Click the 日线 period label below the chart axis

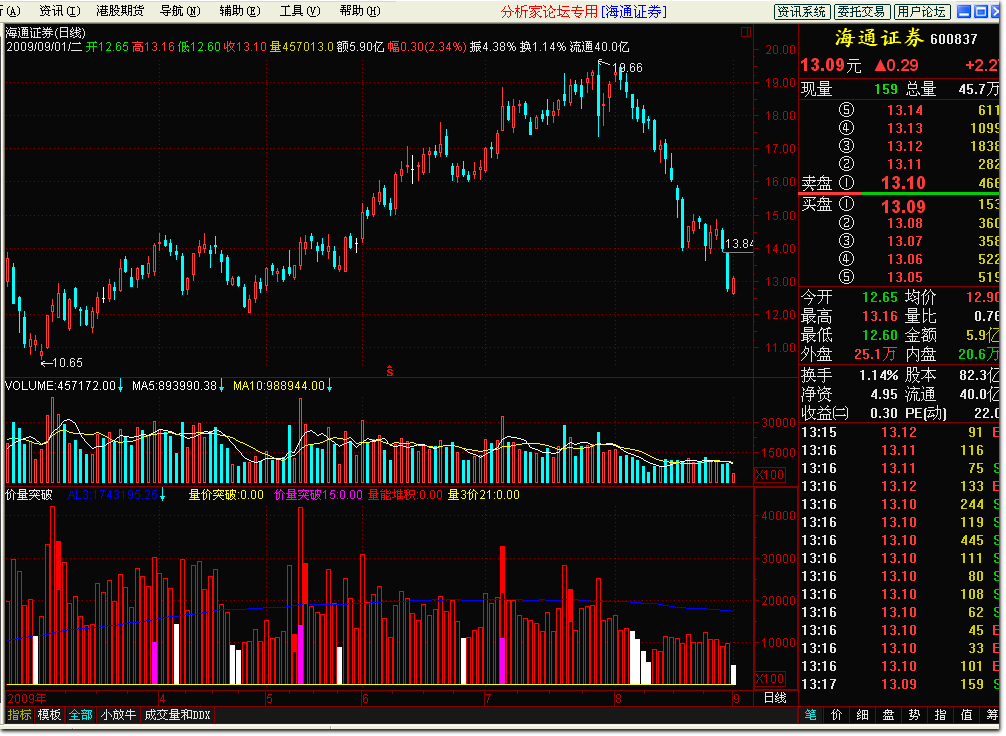pyautogui.click(x=775, y=698)
